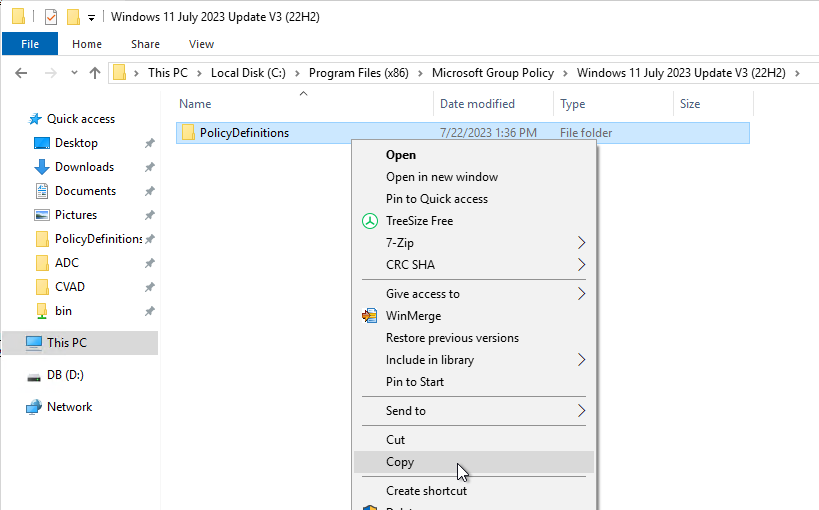Image resolution: width=819 pixels, height=510 pixels.
Task: Select the PolicyDefinitions folder icon in file list
Action: pos(188,133)
